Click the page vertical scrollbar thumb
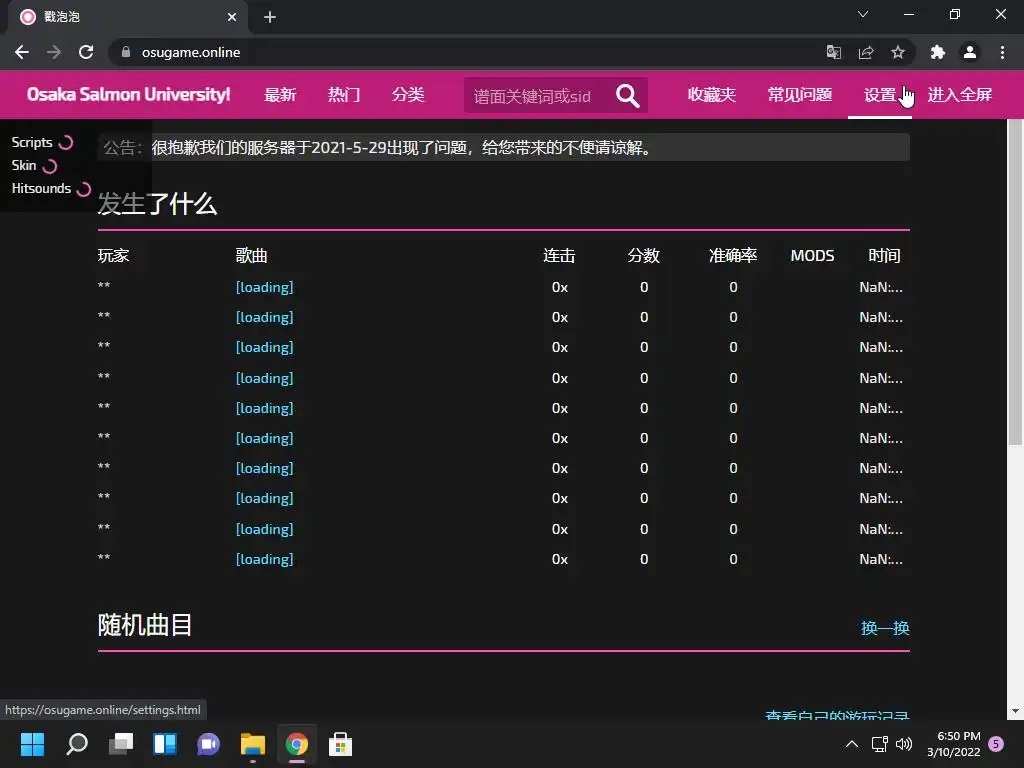The height and width of the screenshot is (768, 1024). click(1015, 282)
